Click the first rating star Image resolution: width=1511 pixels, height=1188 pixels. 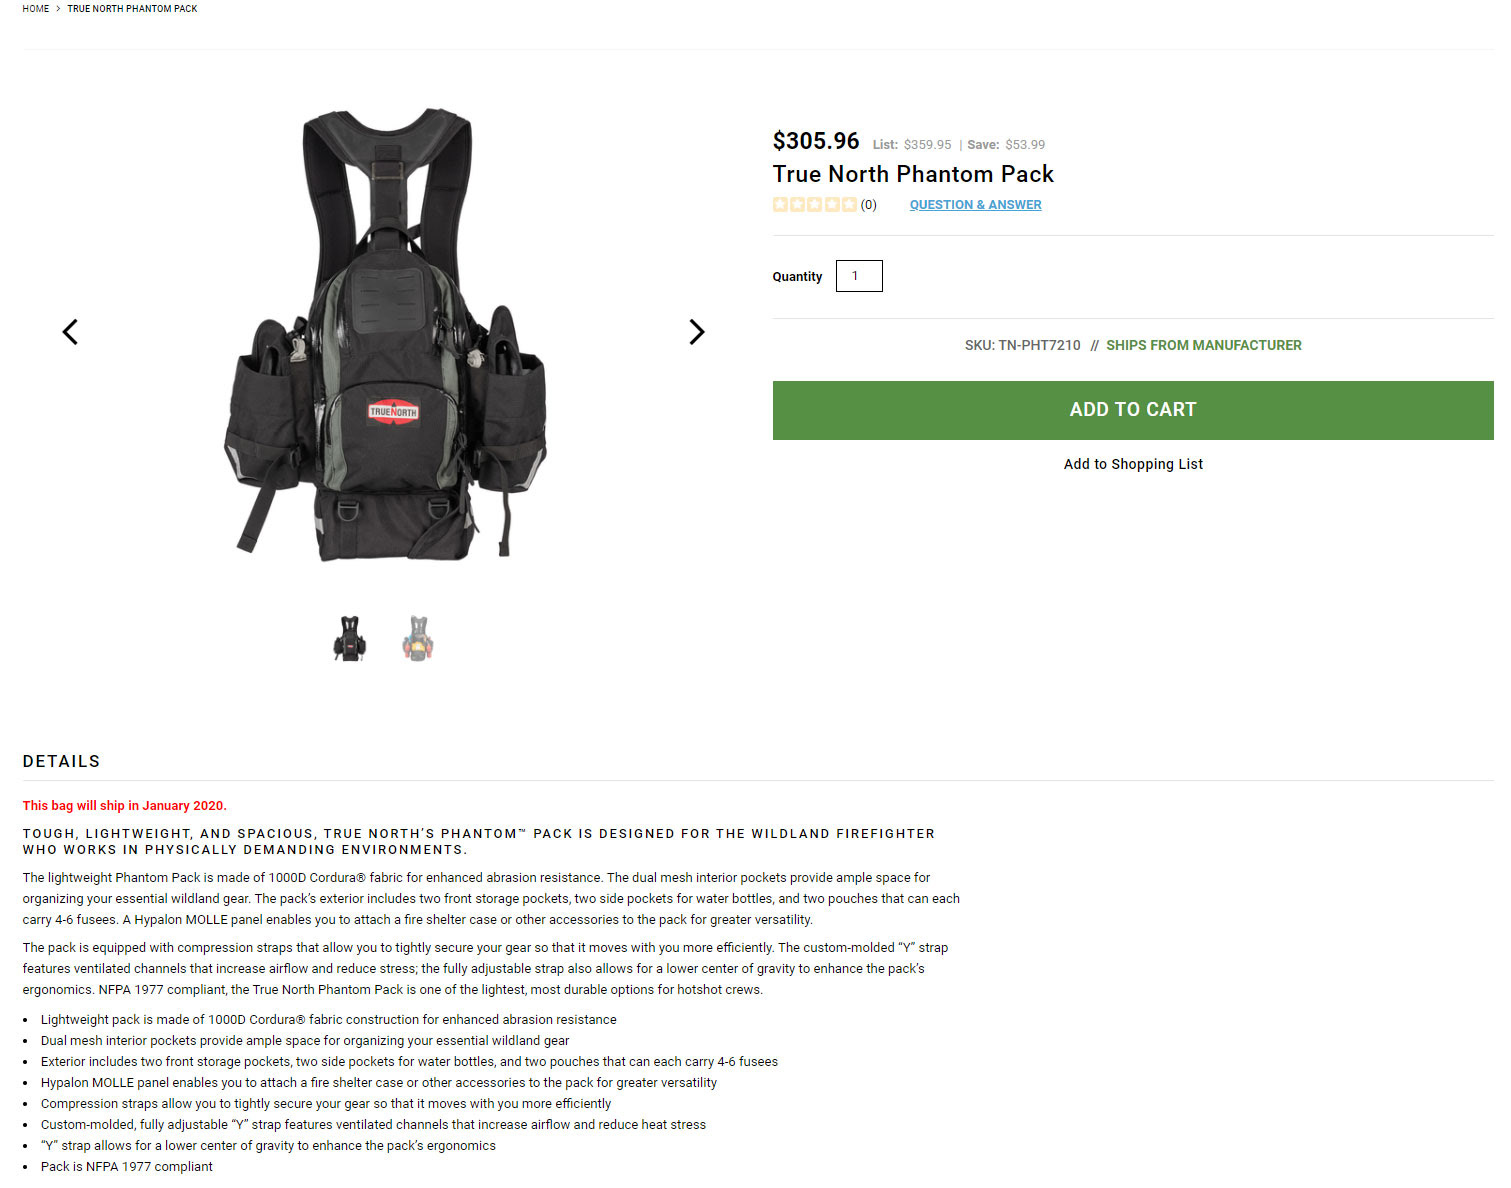point(780,205)
